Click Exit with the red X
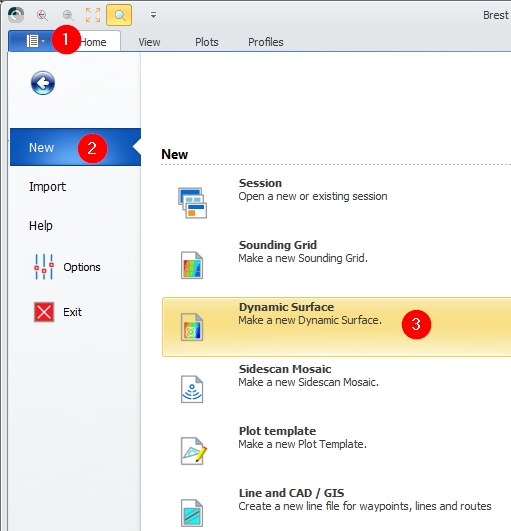This screenshot has height=531, width=511. click(58, 312)
